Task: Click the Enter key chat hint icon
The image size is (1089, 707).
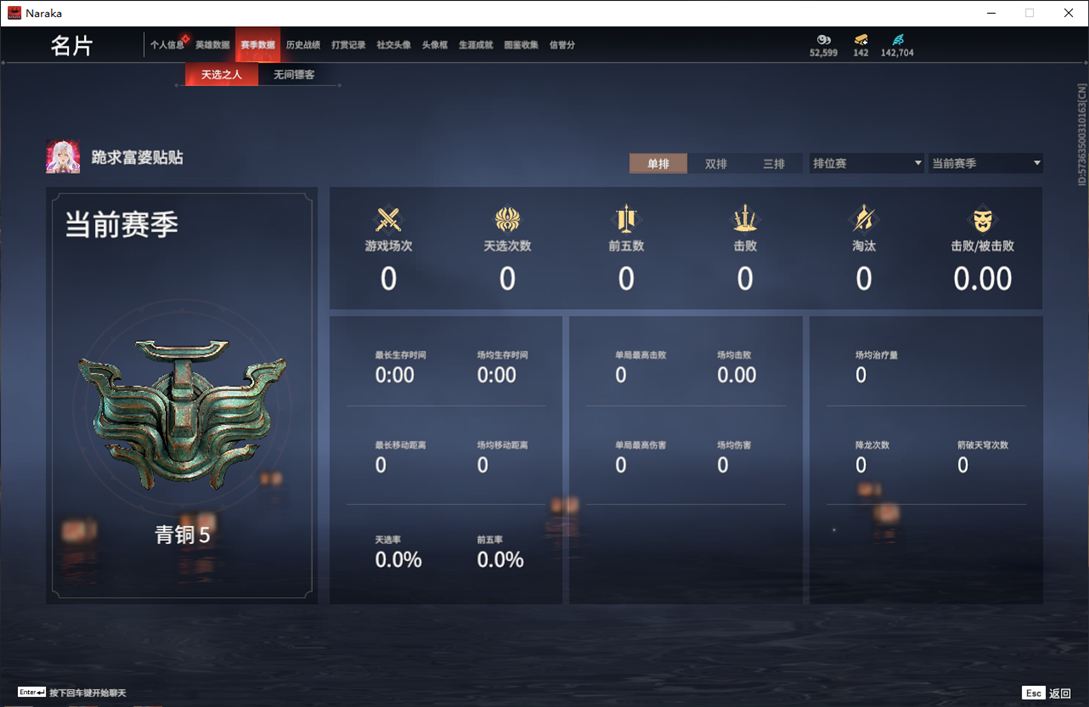Action: coord(32,692)
